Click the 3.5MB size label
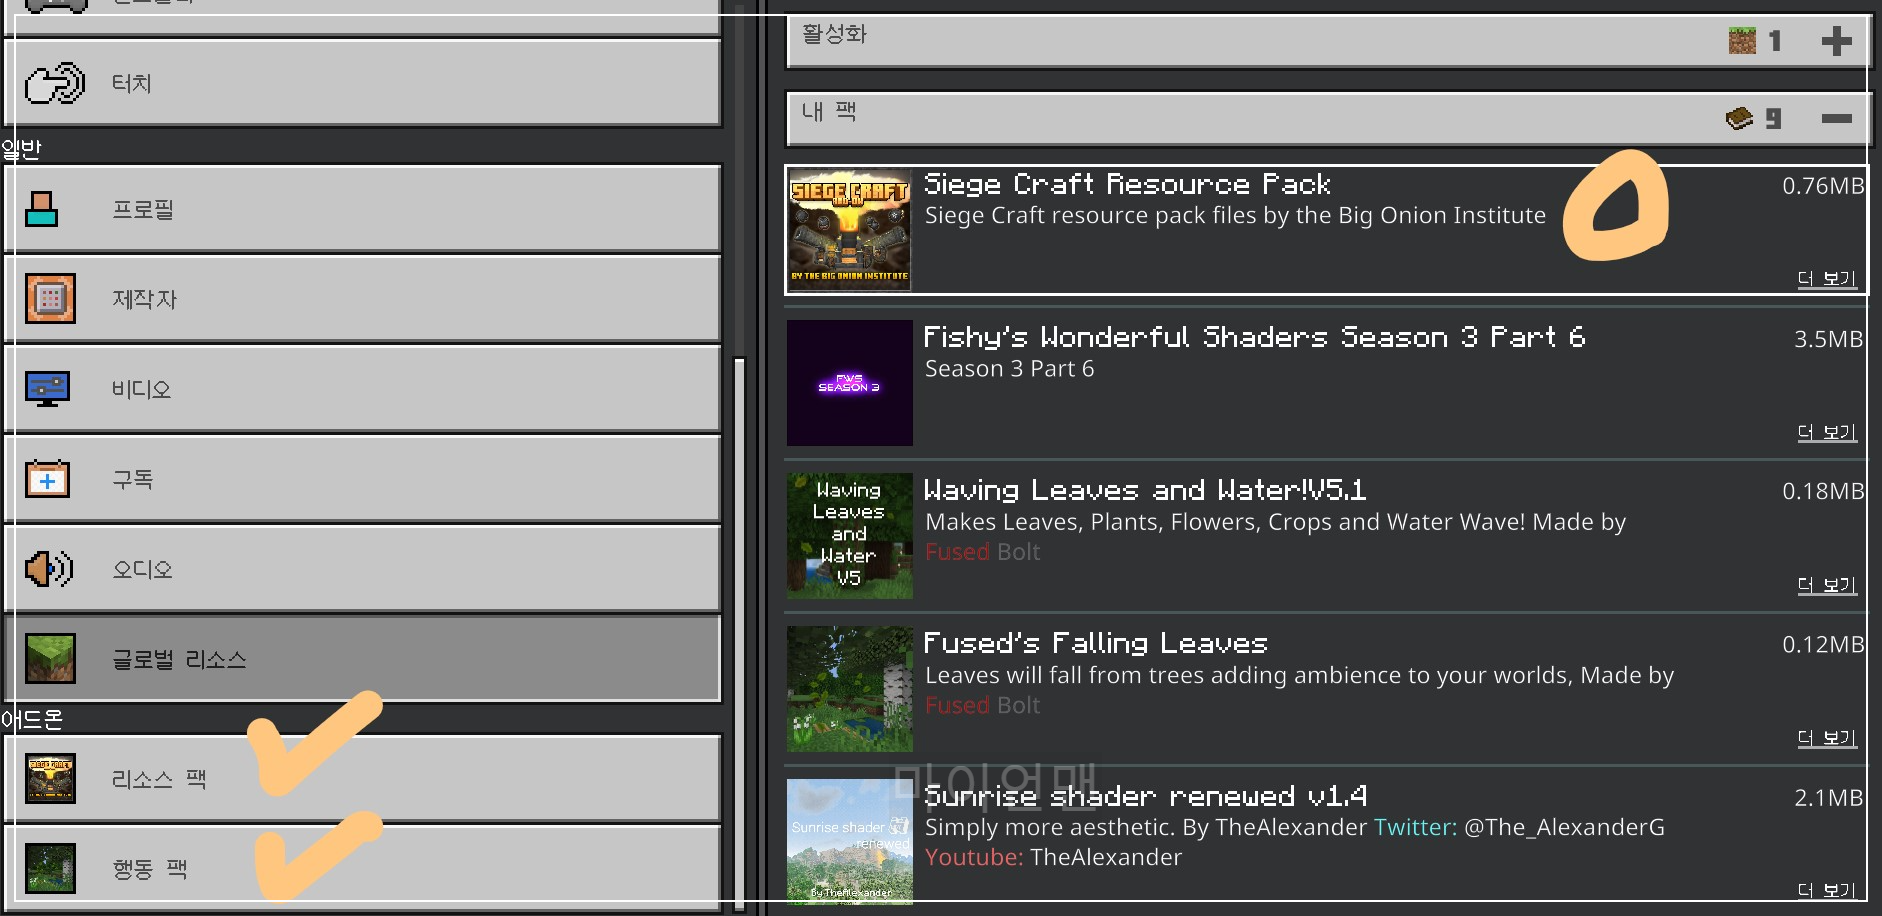Screen dimensions: 1882x916 point(1828,339)
